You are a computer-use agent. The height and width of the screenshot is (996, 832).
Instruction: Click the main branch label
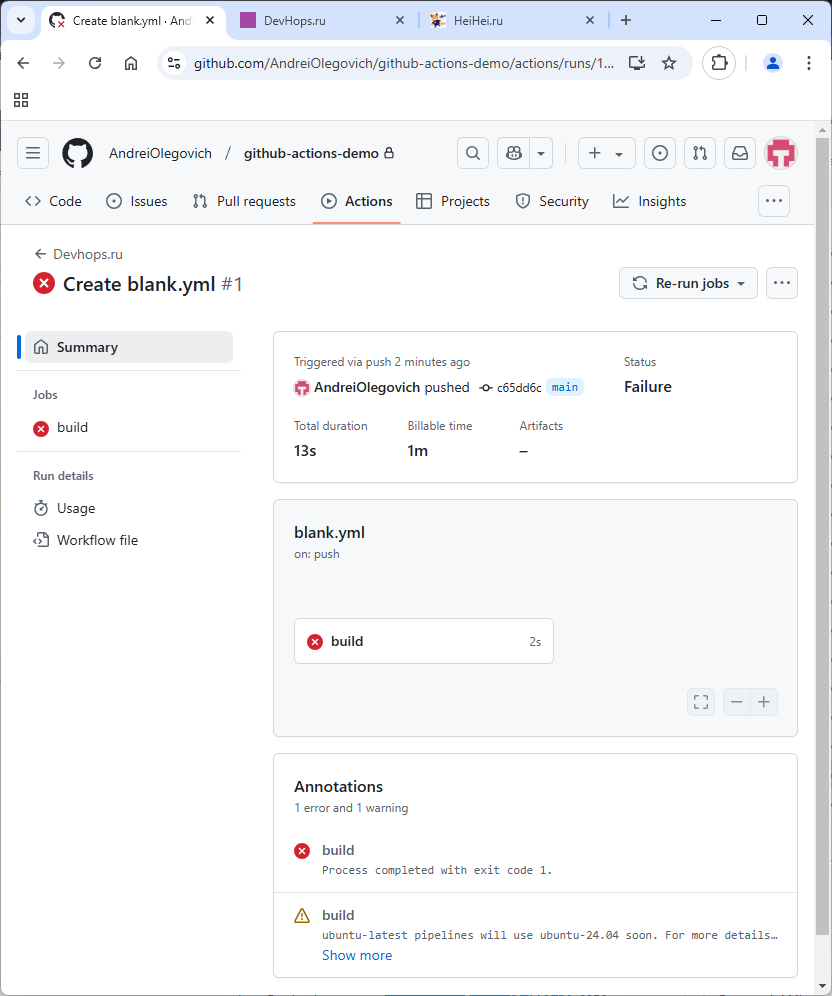[565, 387]
